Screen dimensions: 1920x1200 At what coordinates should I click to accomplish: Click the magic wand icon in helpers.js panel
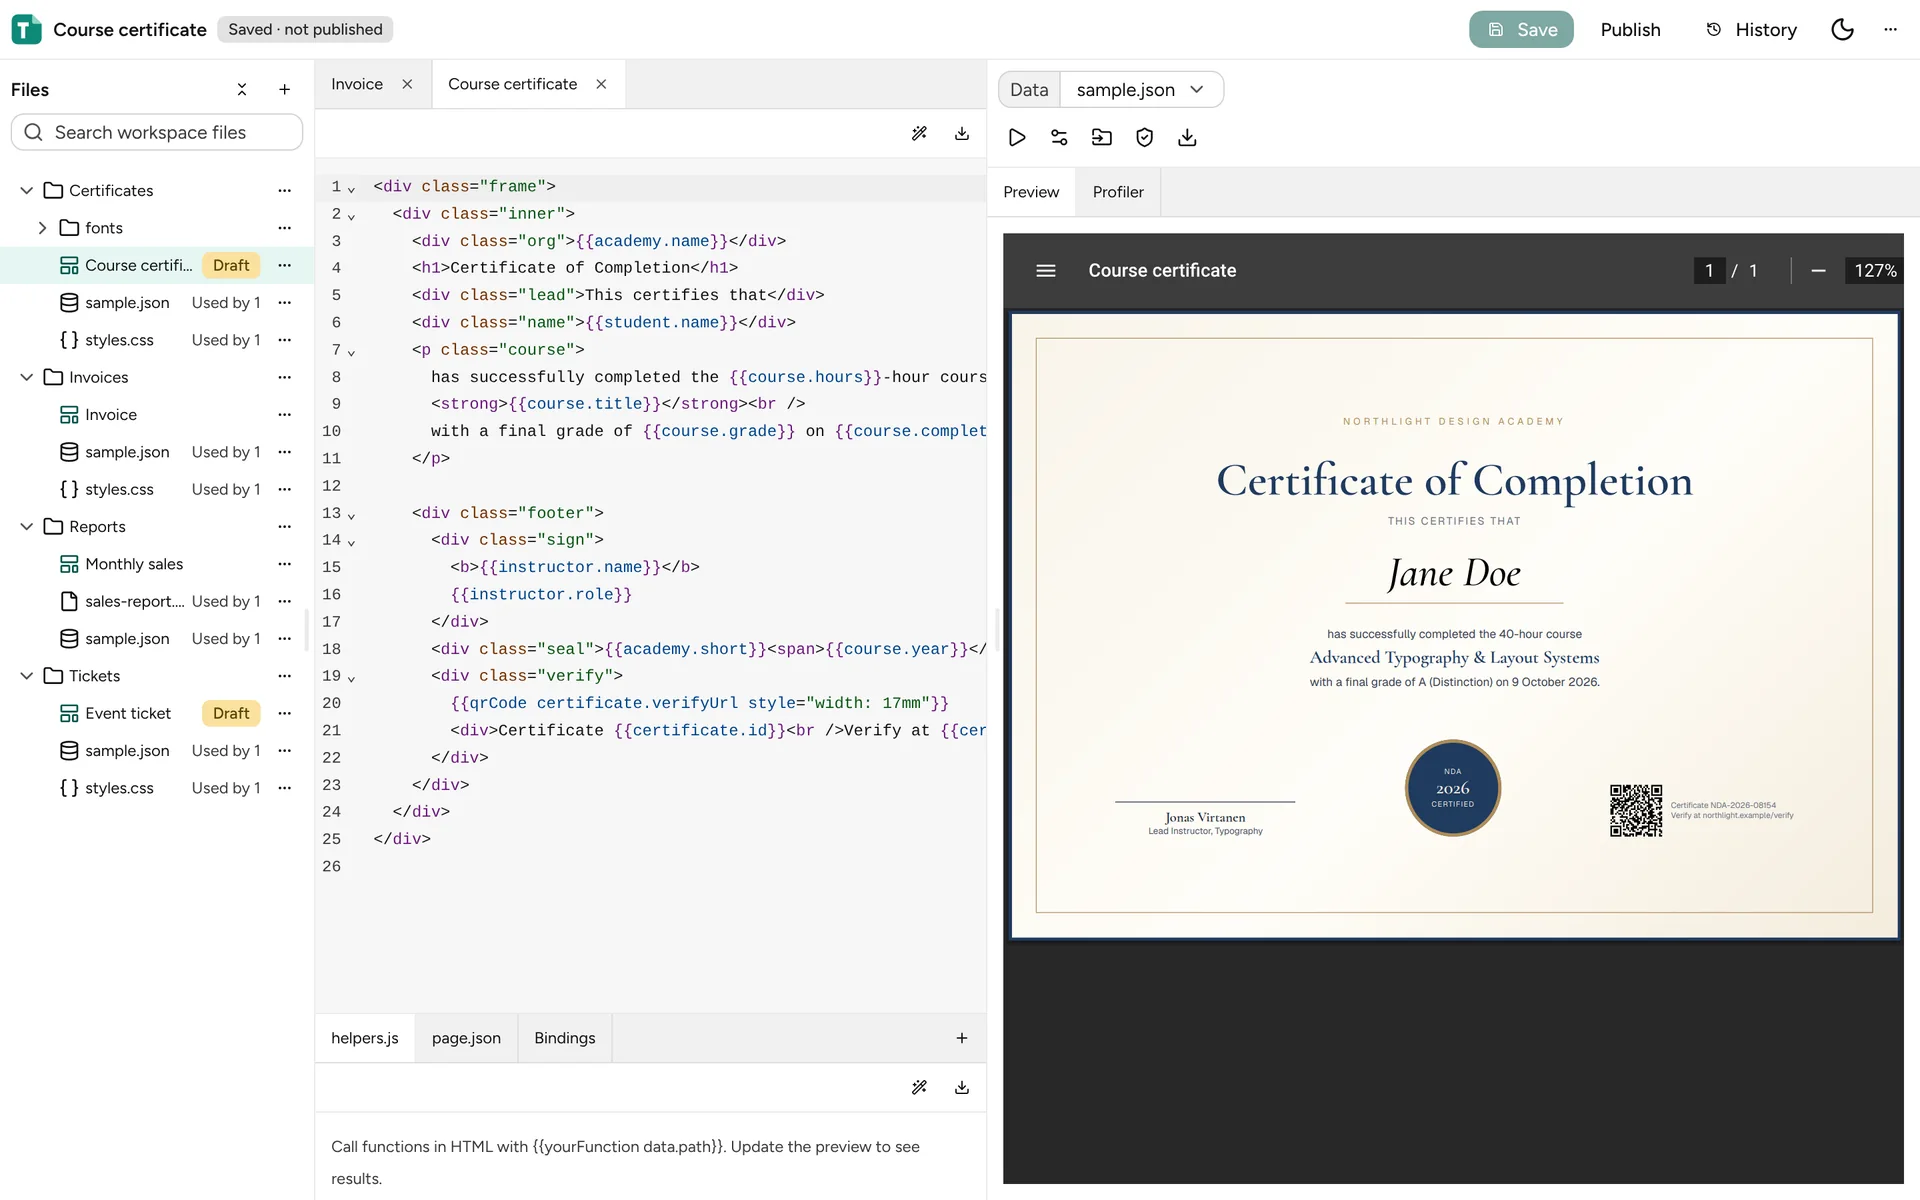coord(919,1088)
